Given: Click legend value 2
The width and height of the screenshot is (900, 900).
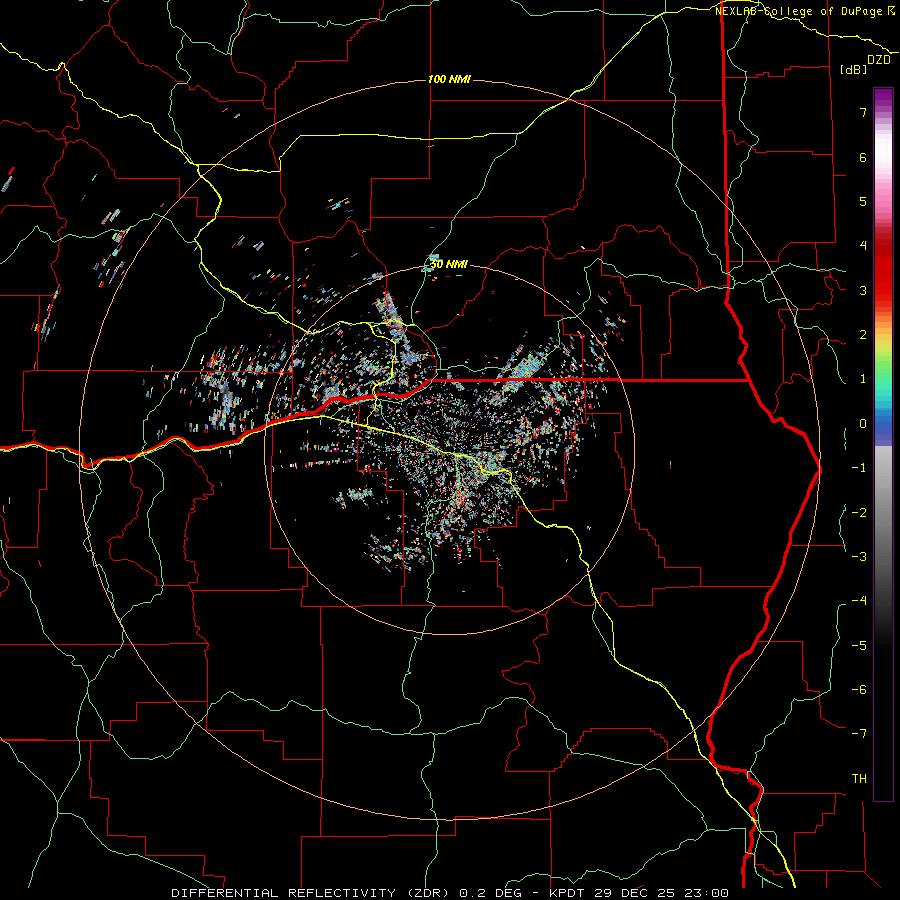Looking at the screenshot, I should click(x=863, y=335).
